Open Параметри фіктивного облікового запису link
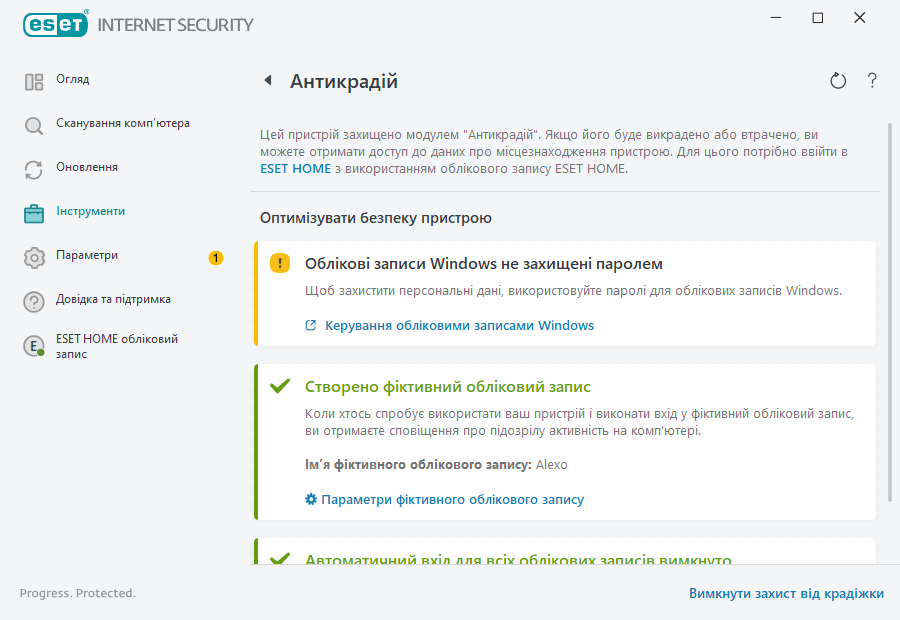 click(452, 499)
